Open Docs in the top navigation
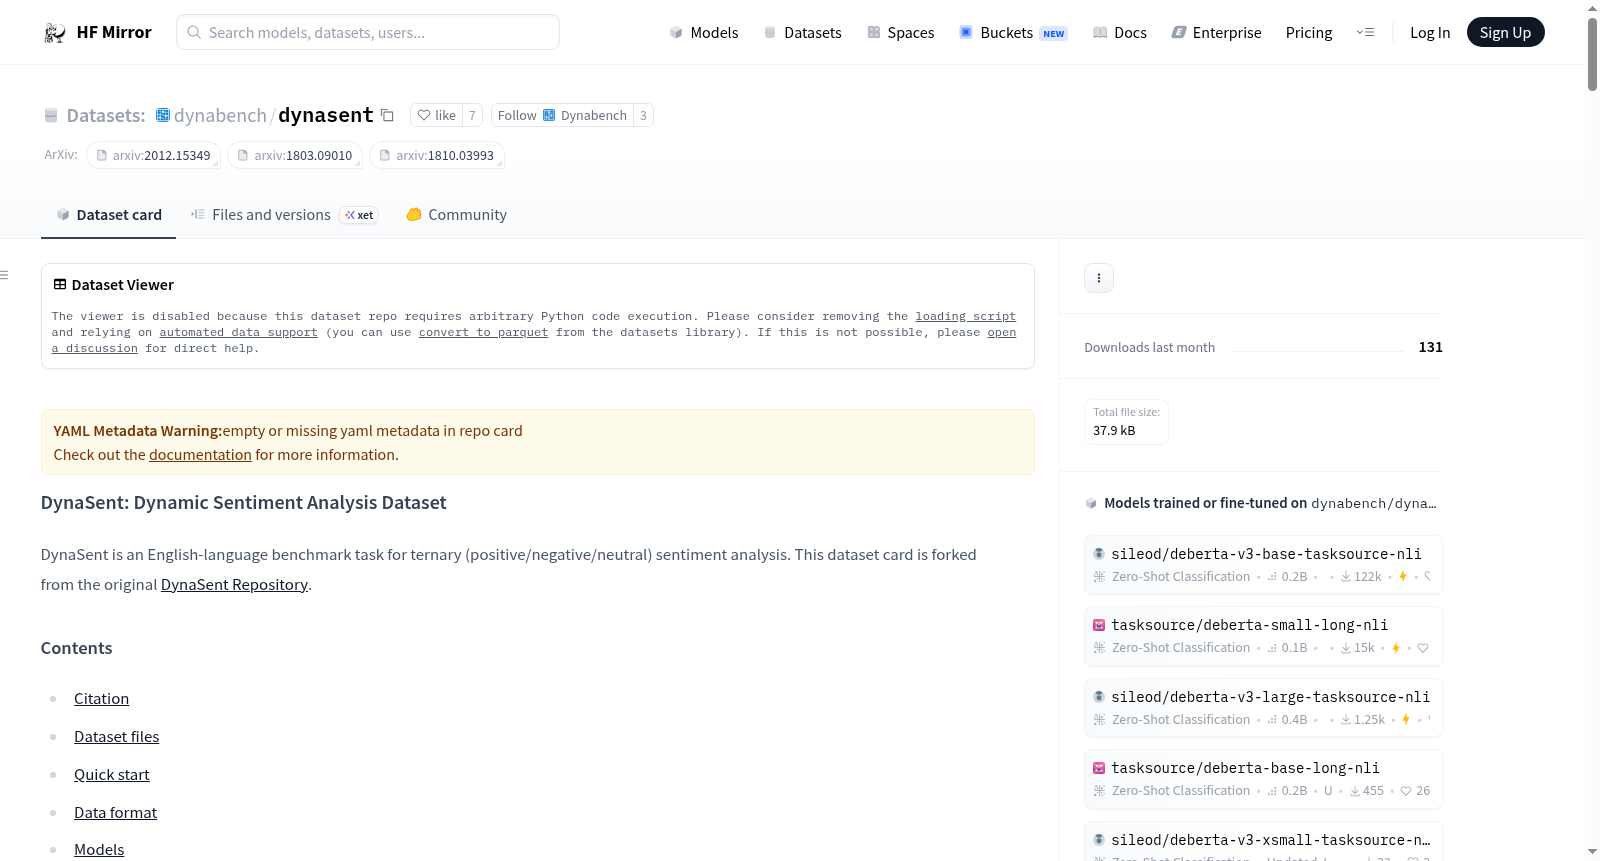The image size is (1600, 861). pos(1120,32)
